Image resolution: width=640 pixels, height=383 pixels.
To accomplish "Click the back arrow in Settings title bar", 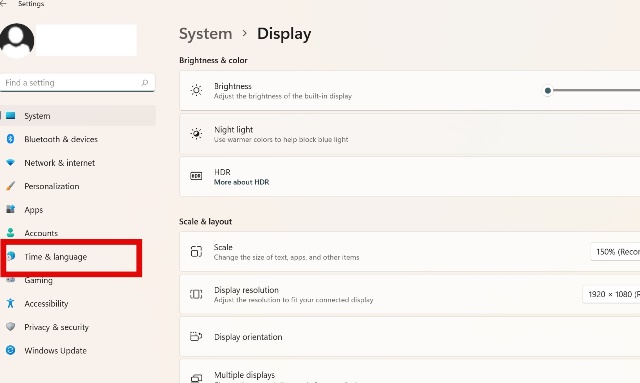I will tap(3, 4).
